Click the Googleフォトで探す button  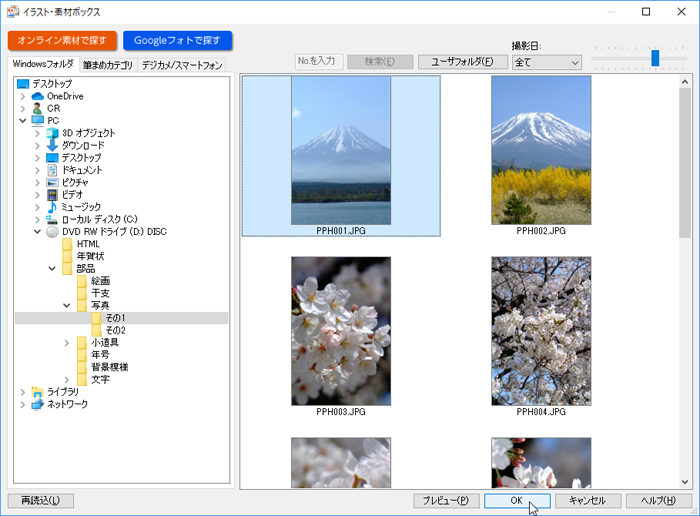pos(177,40)
